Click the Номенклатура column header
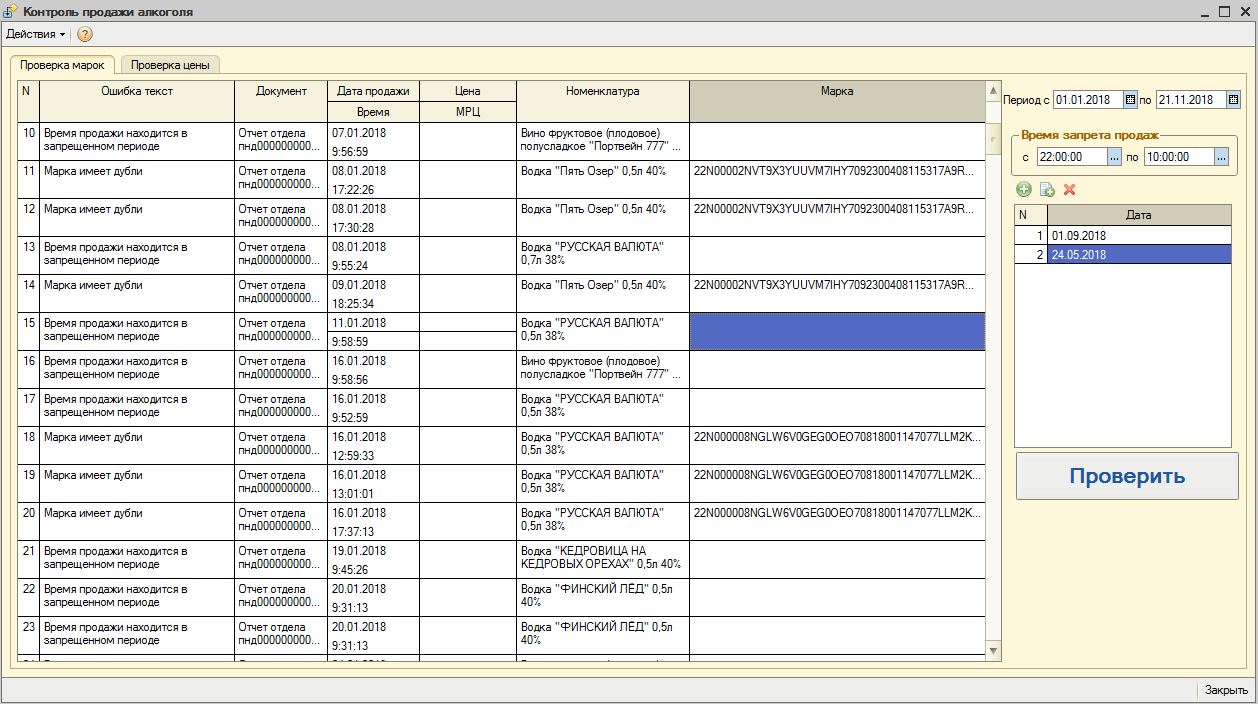This screenshot has width=1258, height=704. (603, 101)
